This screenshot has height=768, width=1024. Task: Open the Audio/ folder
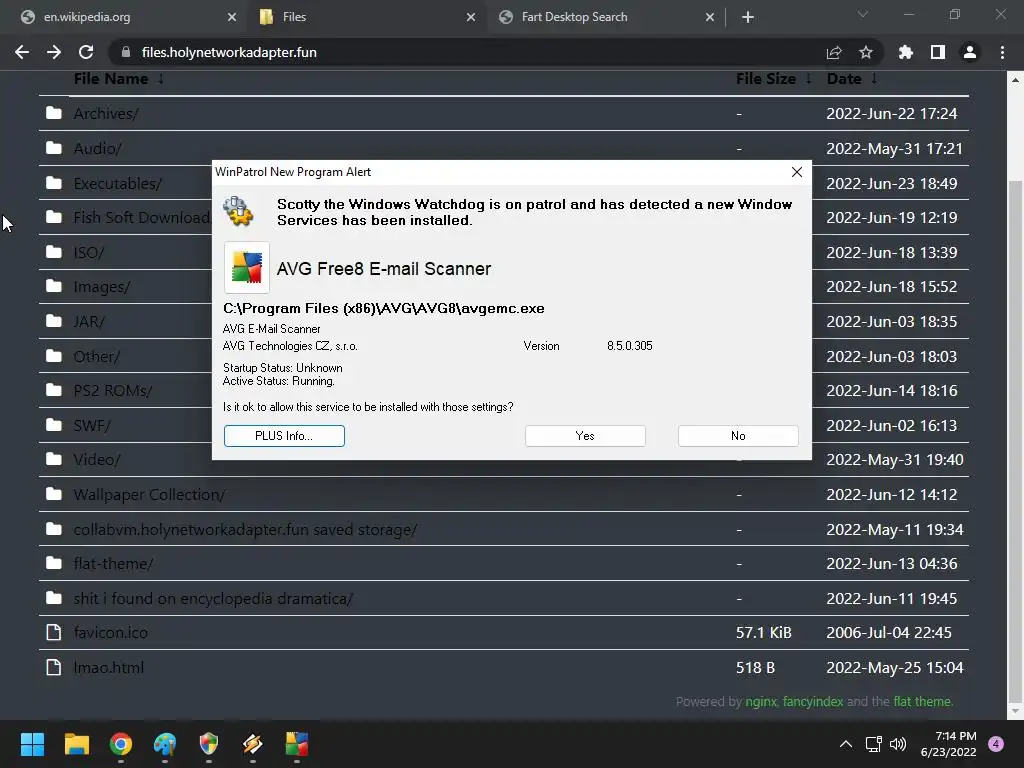(97, 148)
